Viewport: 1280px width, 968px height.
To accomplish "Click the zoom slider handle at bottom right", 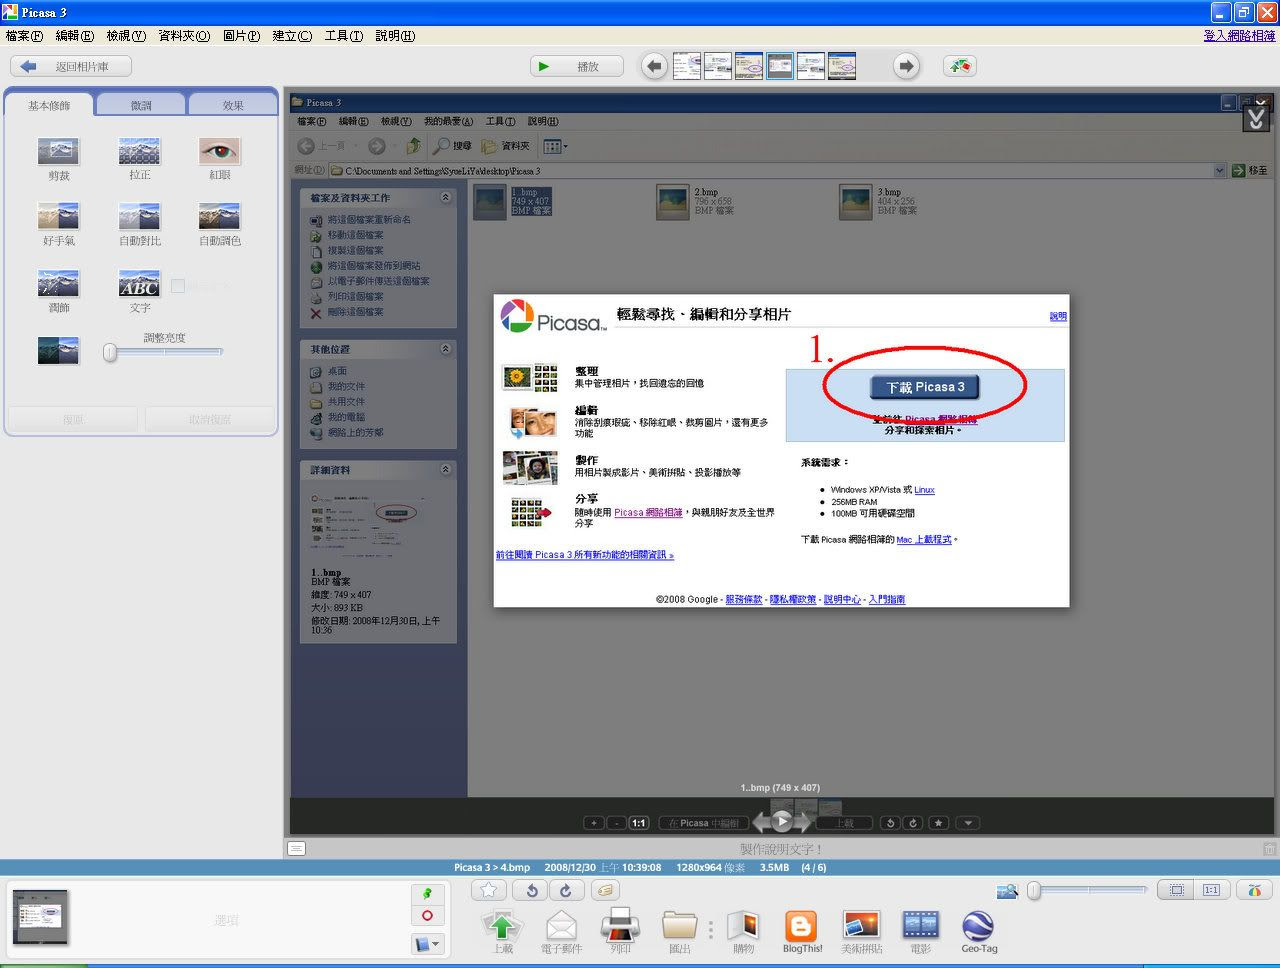I will coord(1034,890).
